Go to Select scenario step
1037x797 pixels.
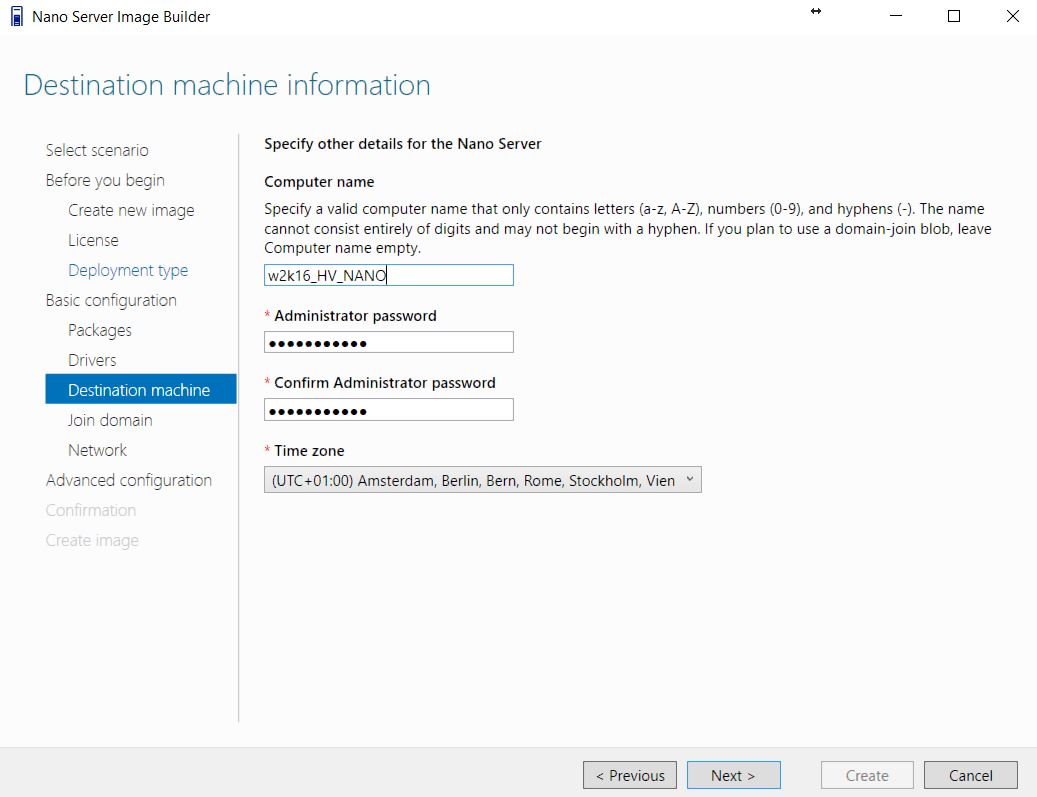[97, 150]
